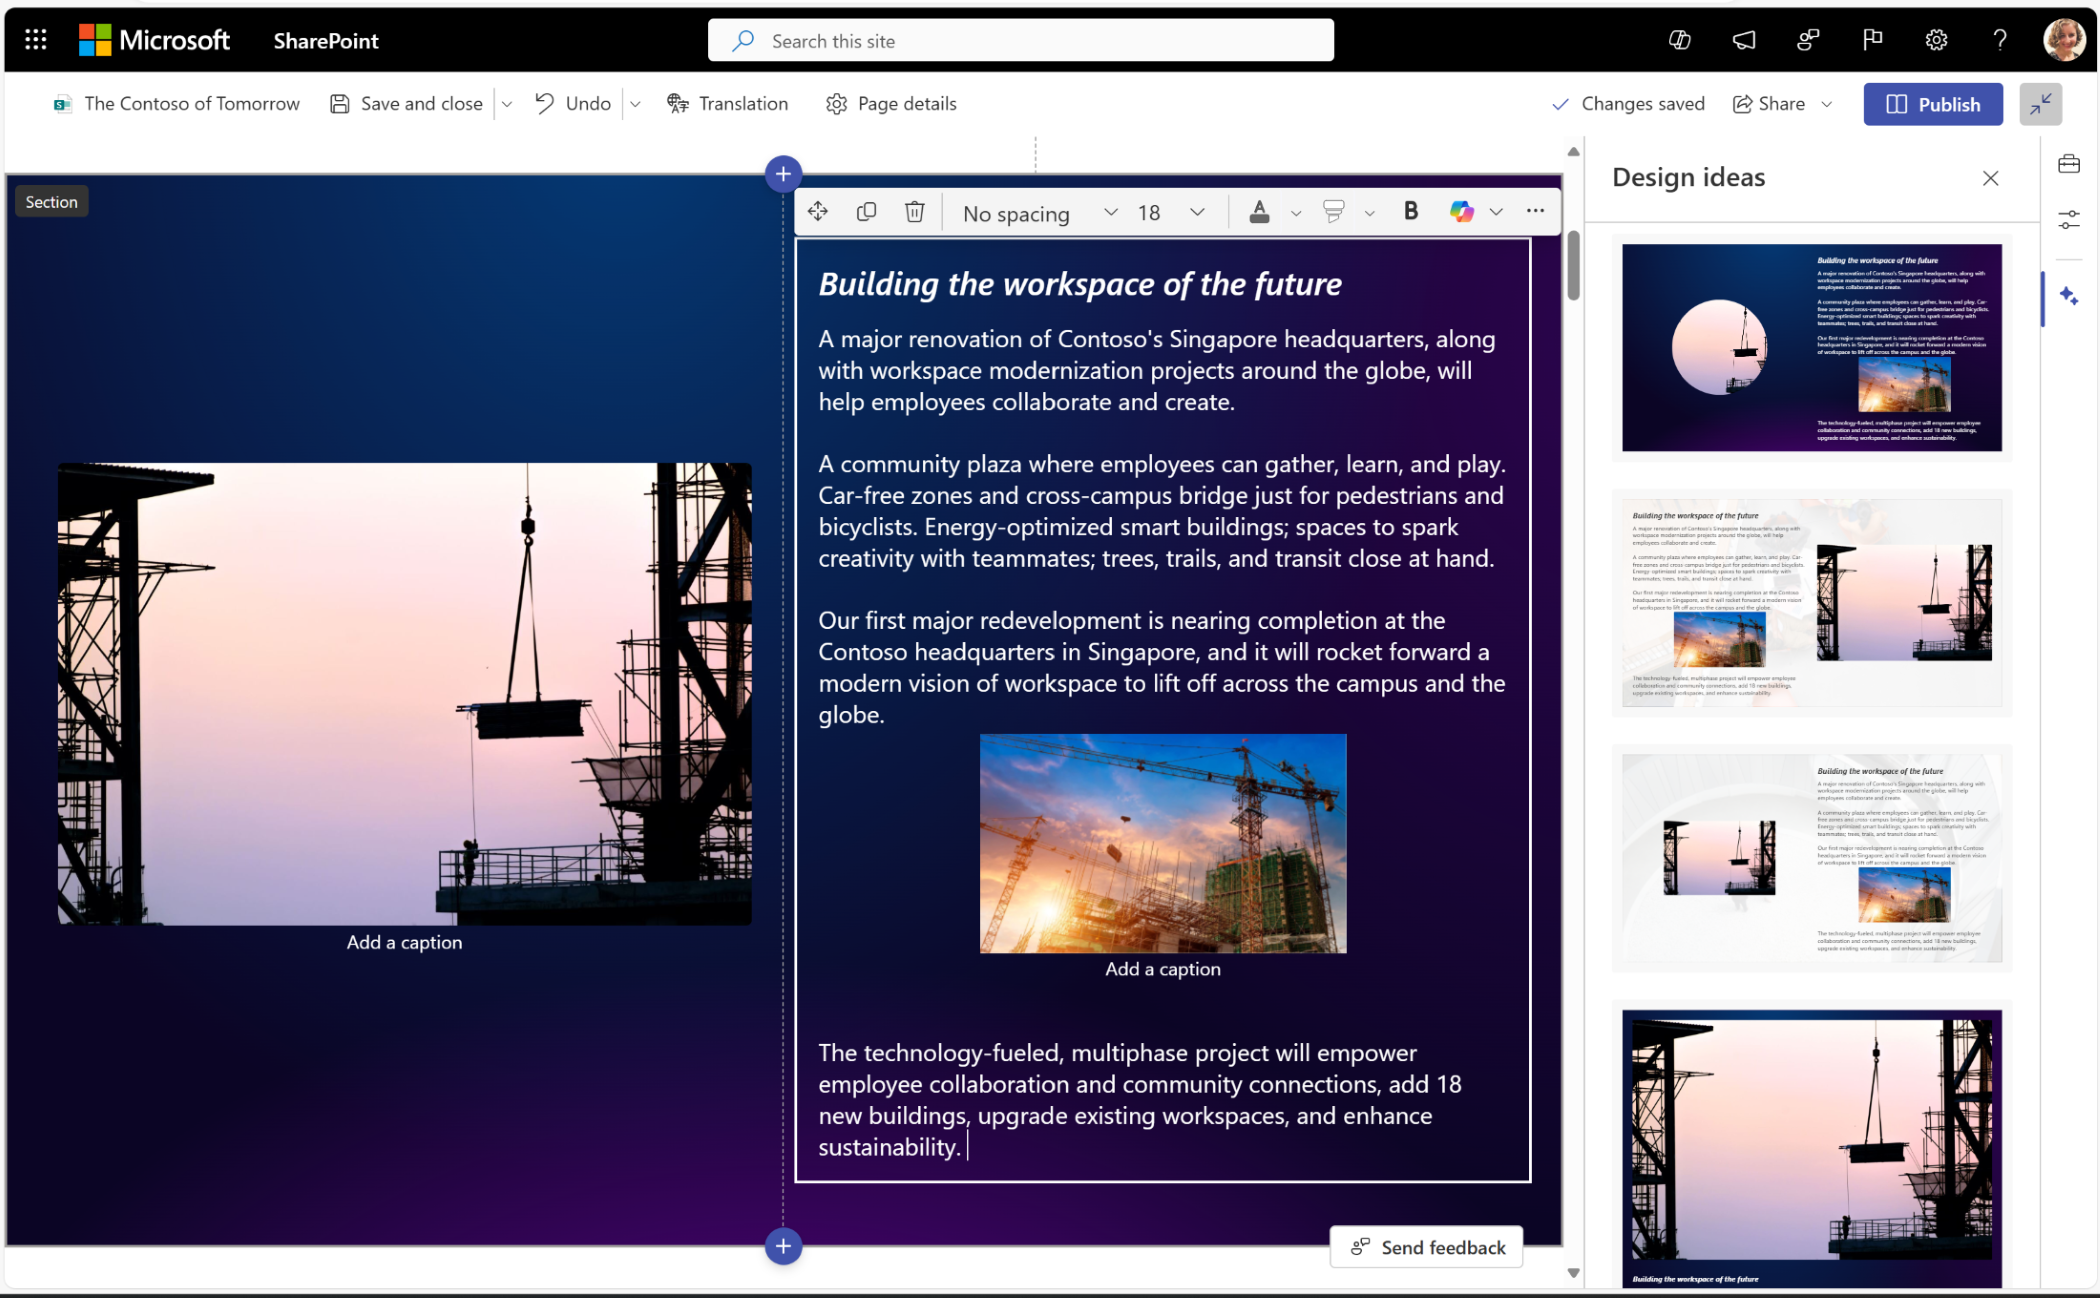2100x1298 pixels.
Task: Click the text color icon
Action: 1260,210
